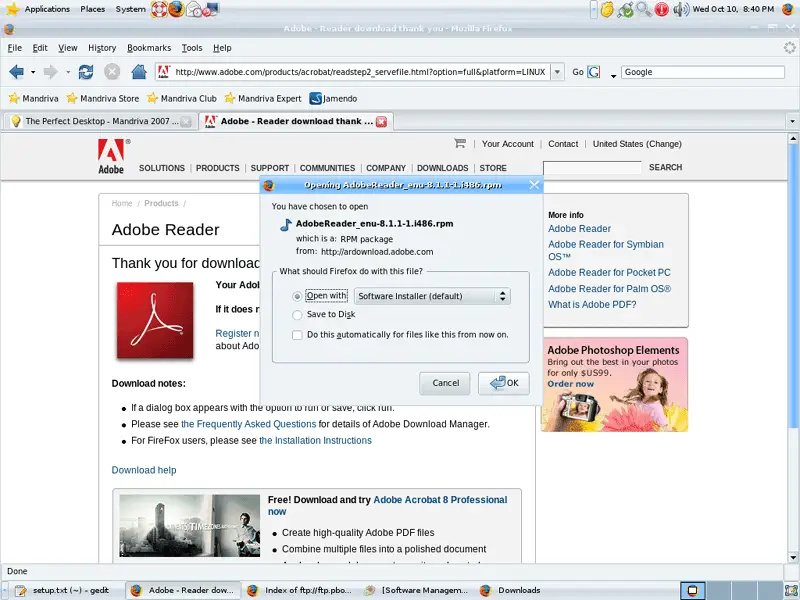Image resolution: width=800 pixels, height=600 pixels.
Task: Click the Cancel button in download dialog
Action: [445, 383]
